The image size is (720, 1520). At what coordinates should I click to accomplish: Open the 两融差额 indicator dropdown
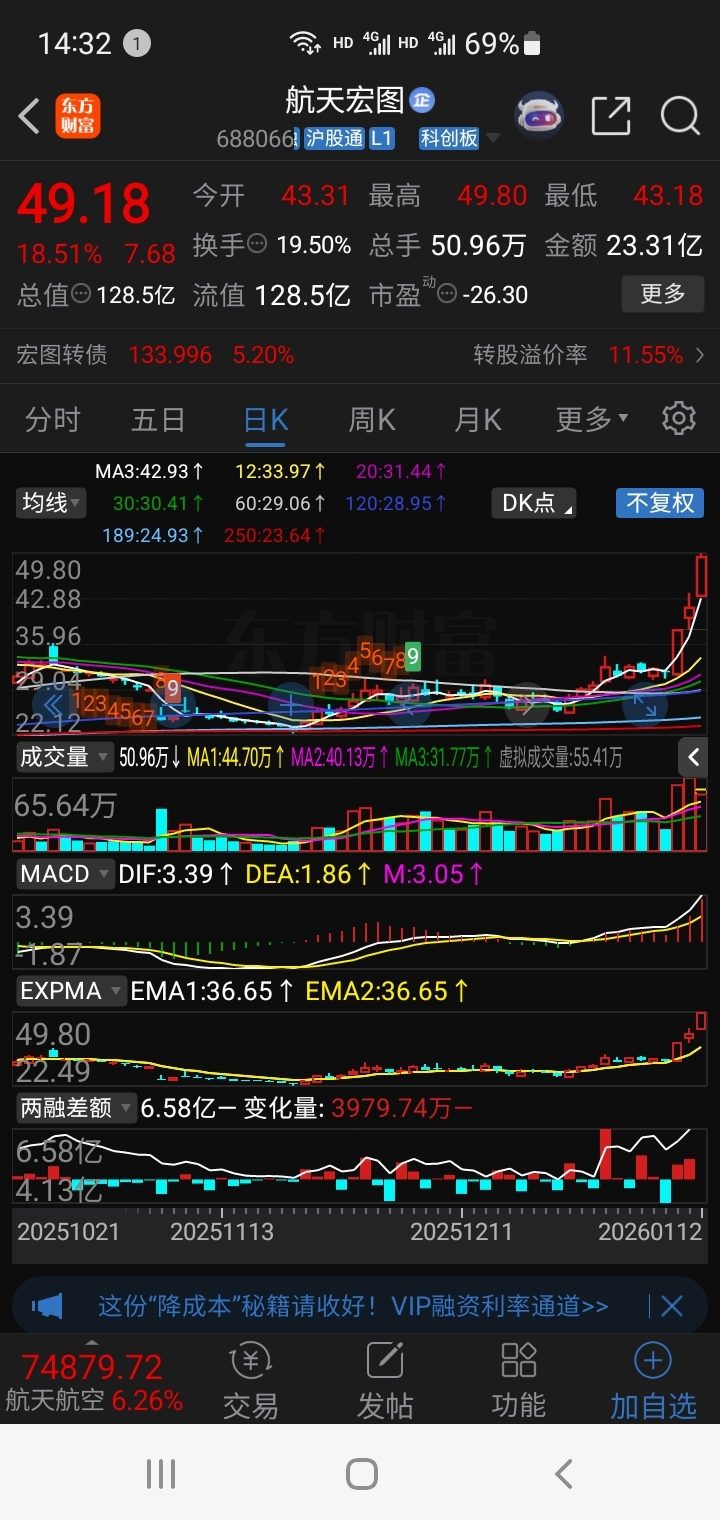[75, 1108]
